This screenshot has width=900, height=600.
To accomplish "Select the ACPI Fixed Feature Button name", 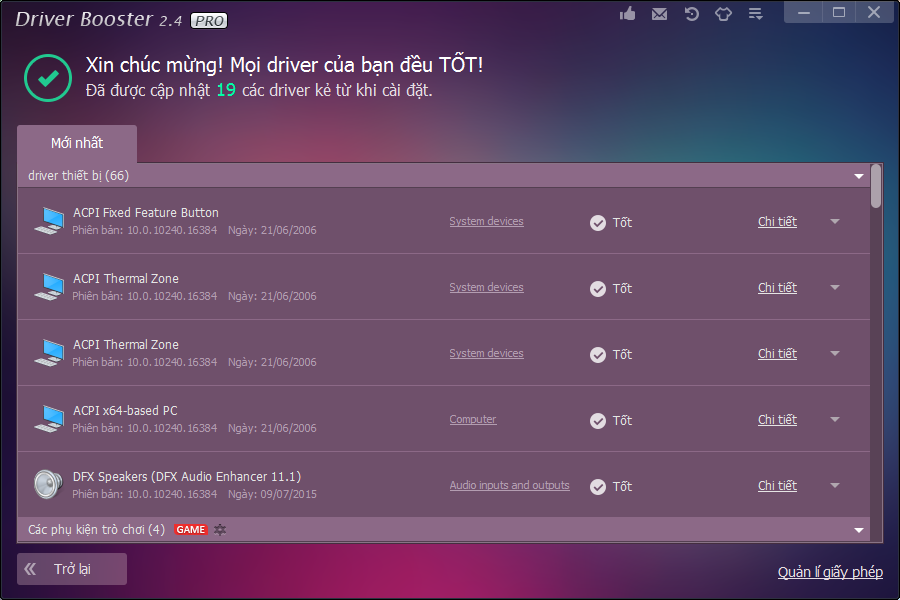I will point(146,212).
